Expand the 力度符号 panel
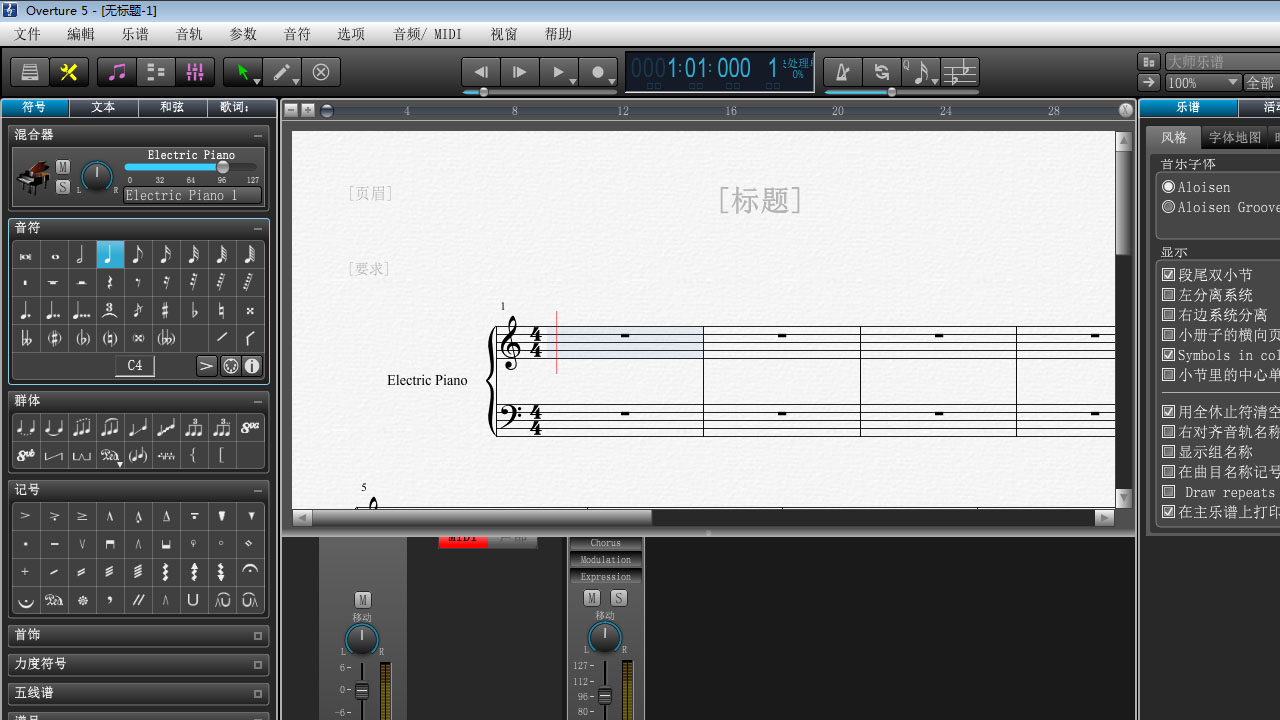 point(257,665)
